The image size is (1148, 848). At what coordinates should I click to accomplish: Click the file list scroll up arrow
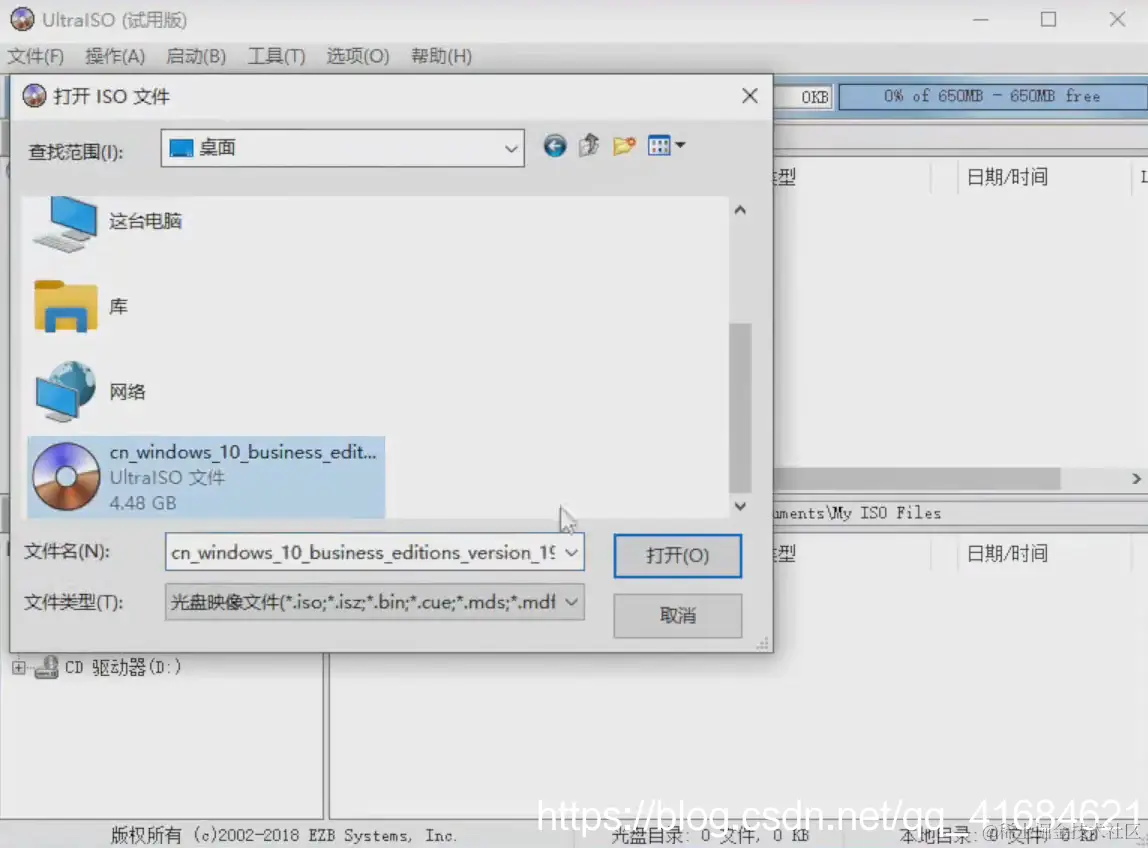click(740, 210)
